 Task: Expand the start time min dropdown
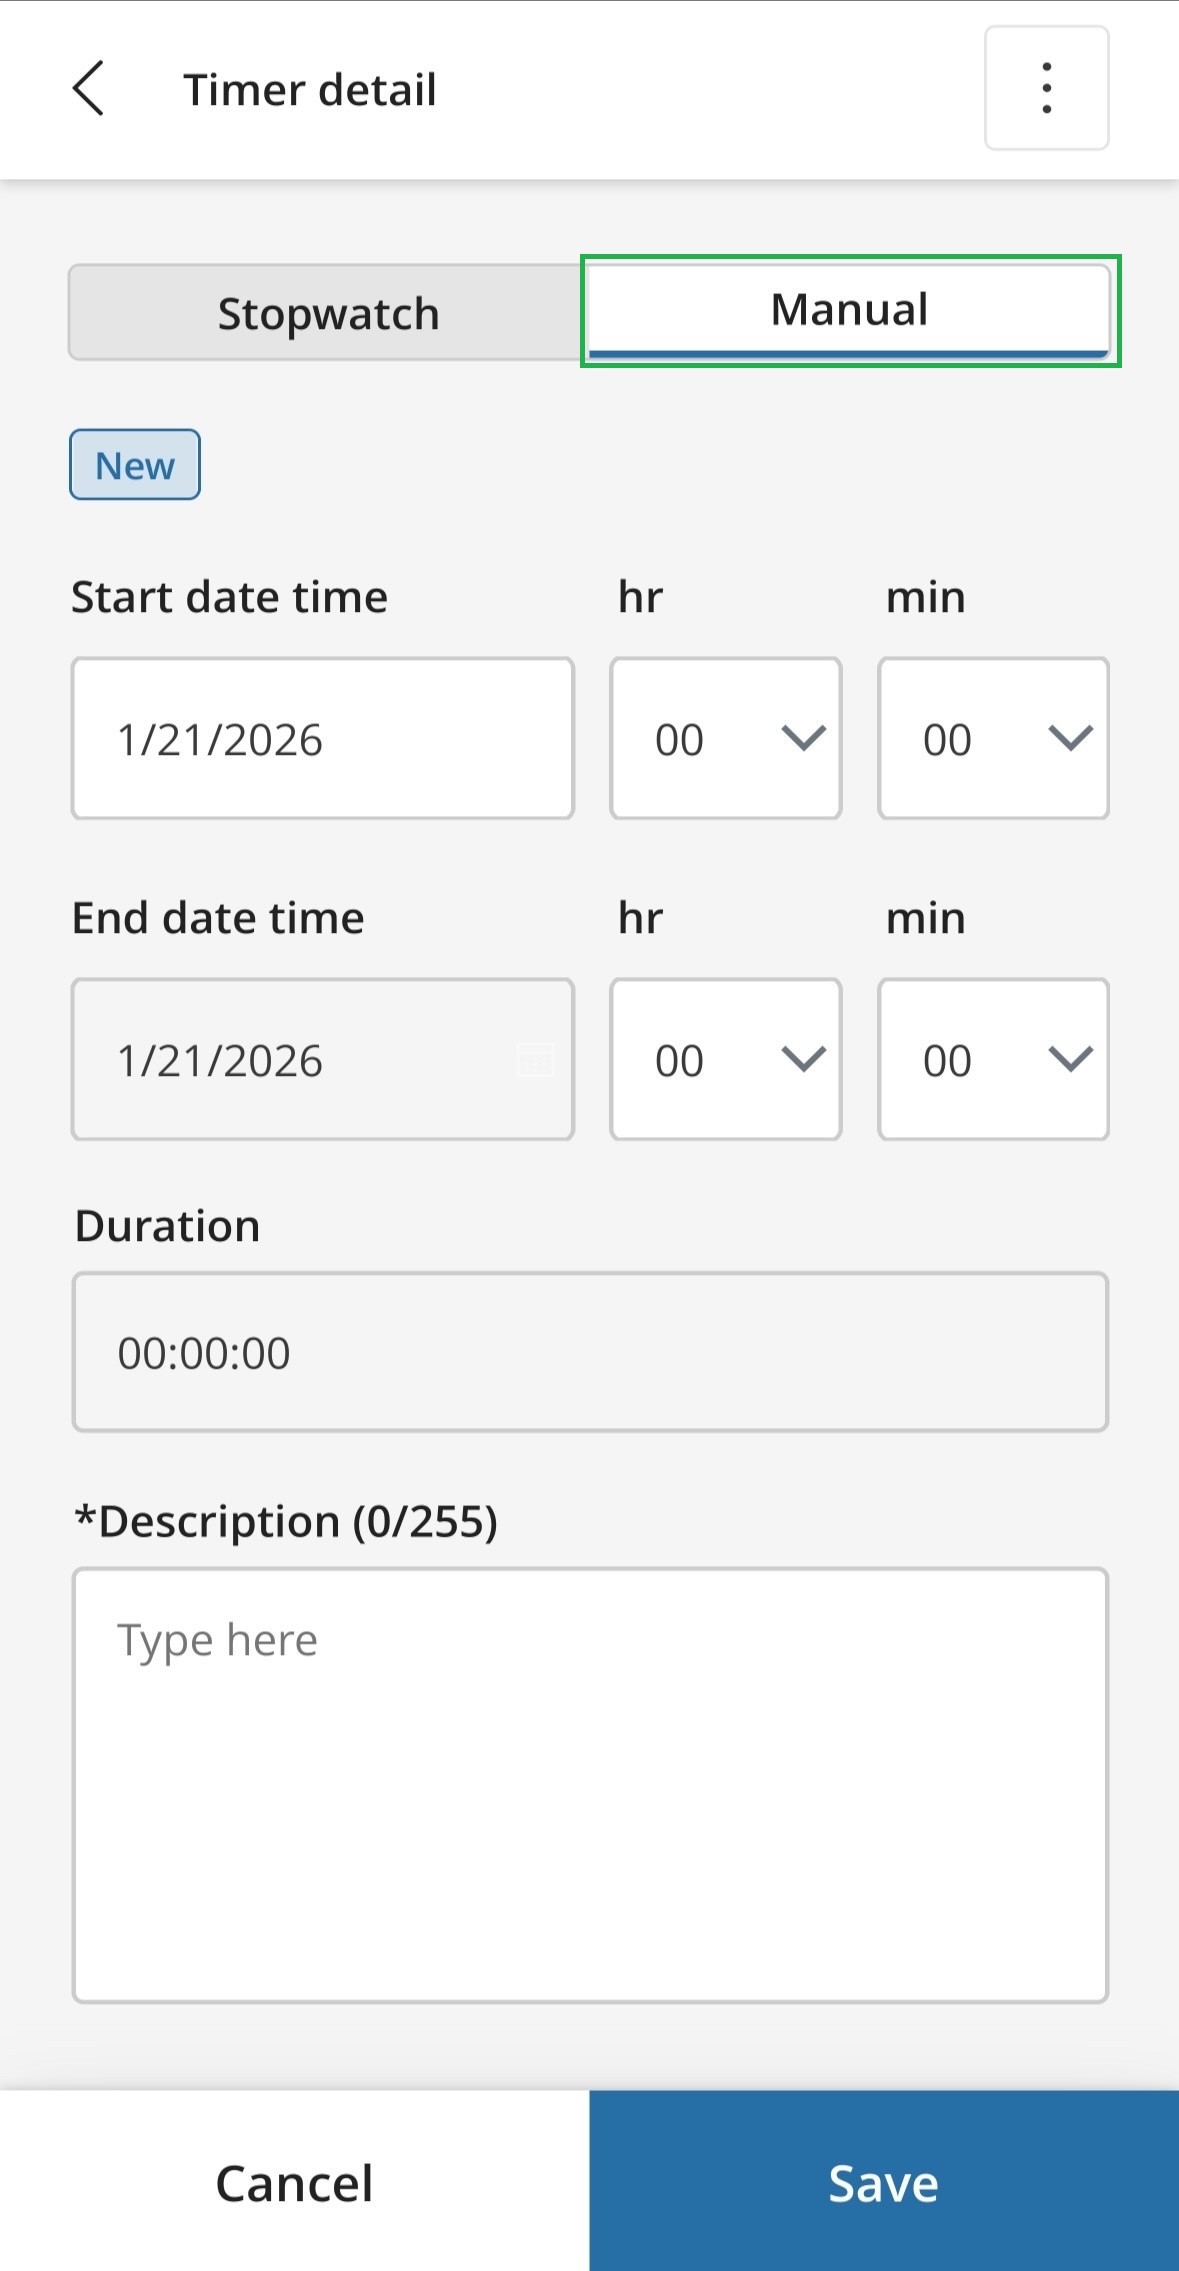pos(993,739)
